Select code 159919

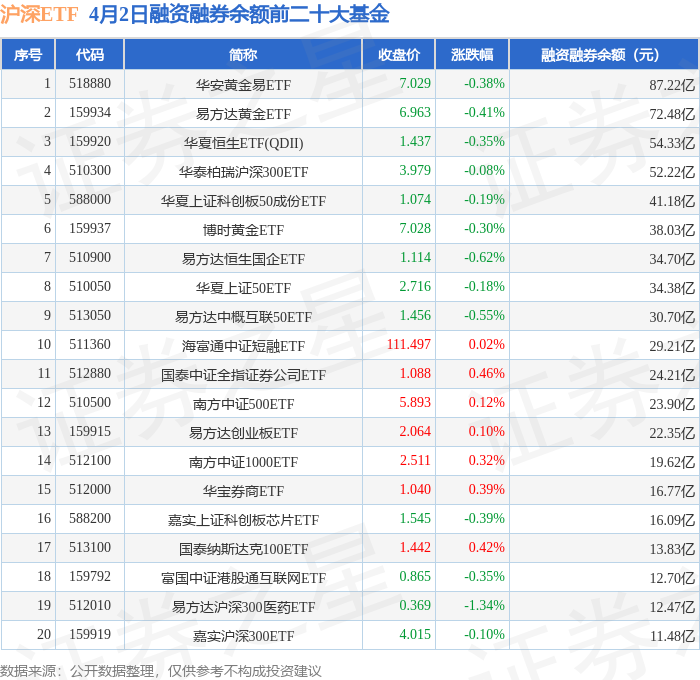coord(90,635)
